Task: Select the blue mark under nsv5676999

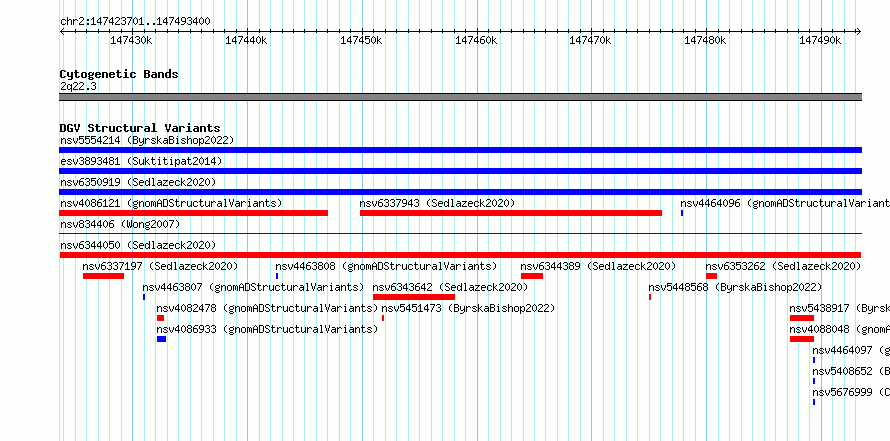Action: coord(814,402)
